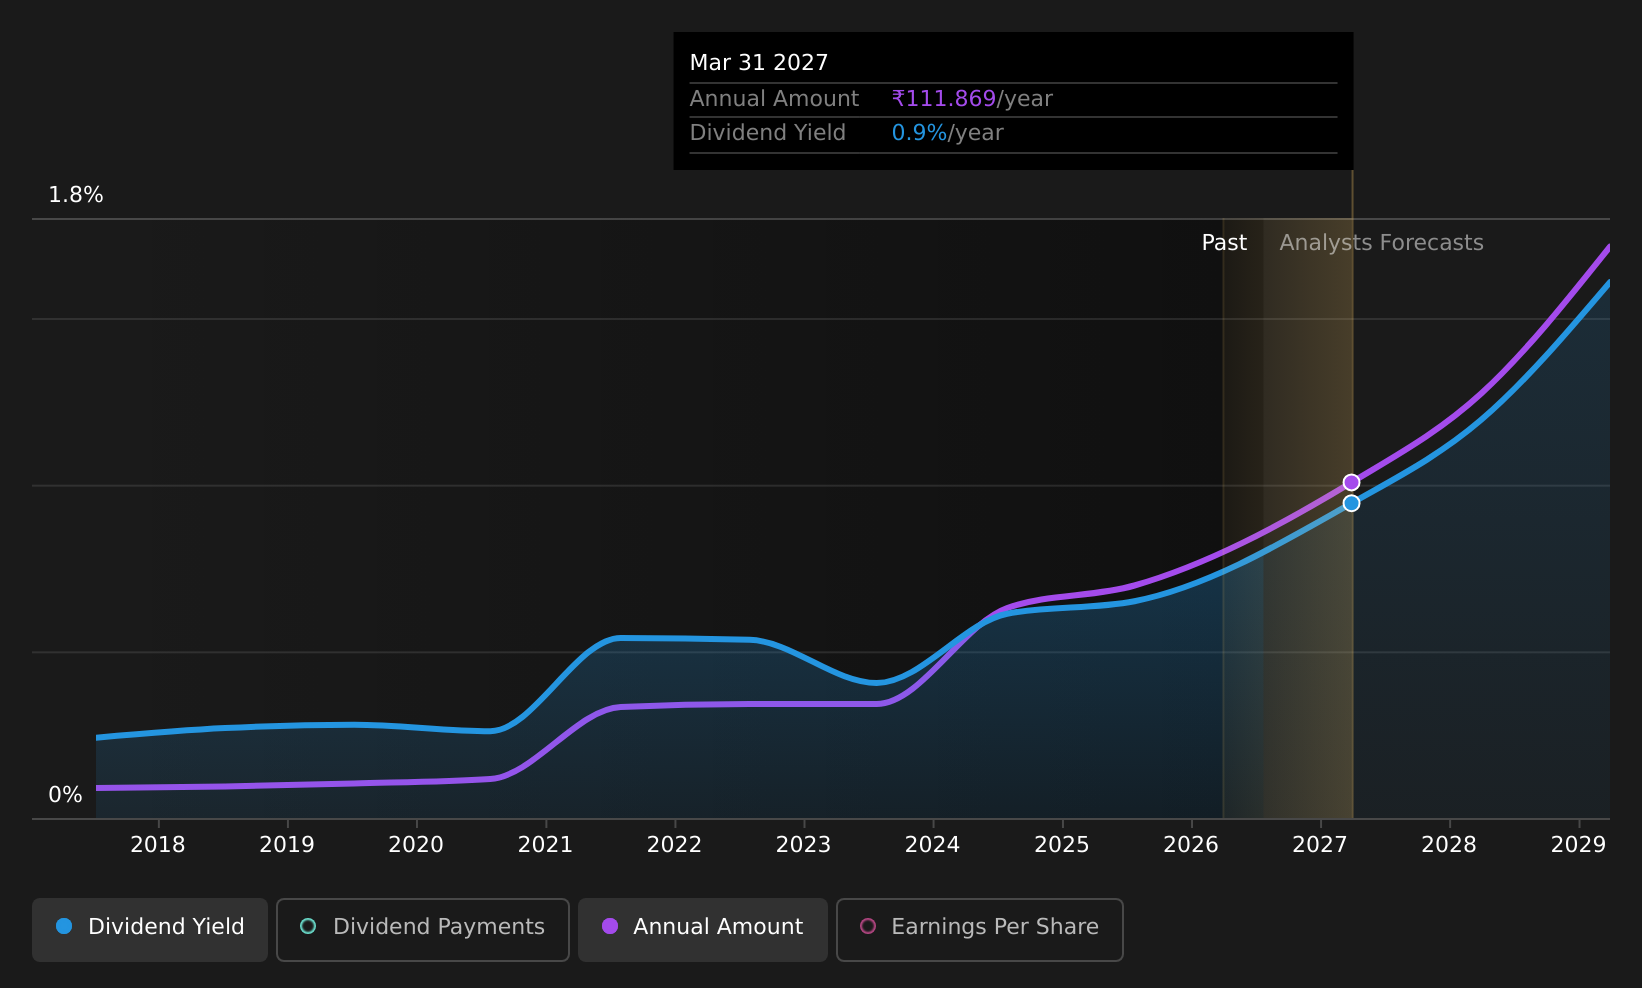Click the 2021 x-axis label
The height and width of the screenshot is (988, 1642).
tap(545, 845)
